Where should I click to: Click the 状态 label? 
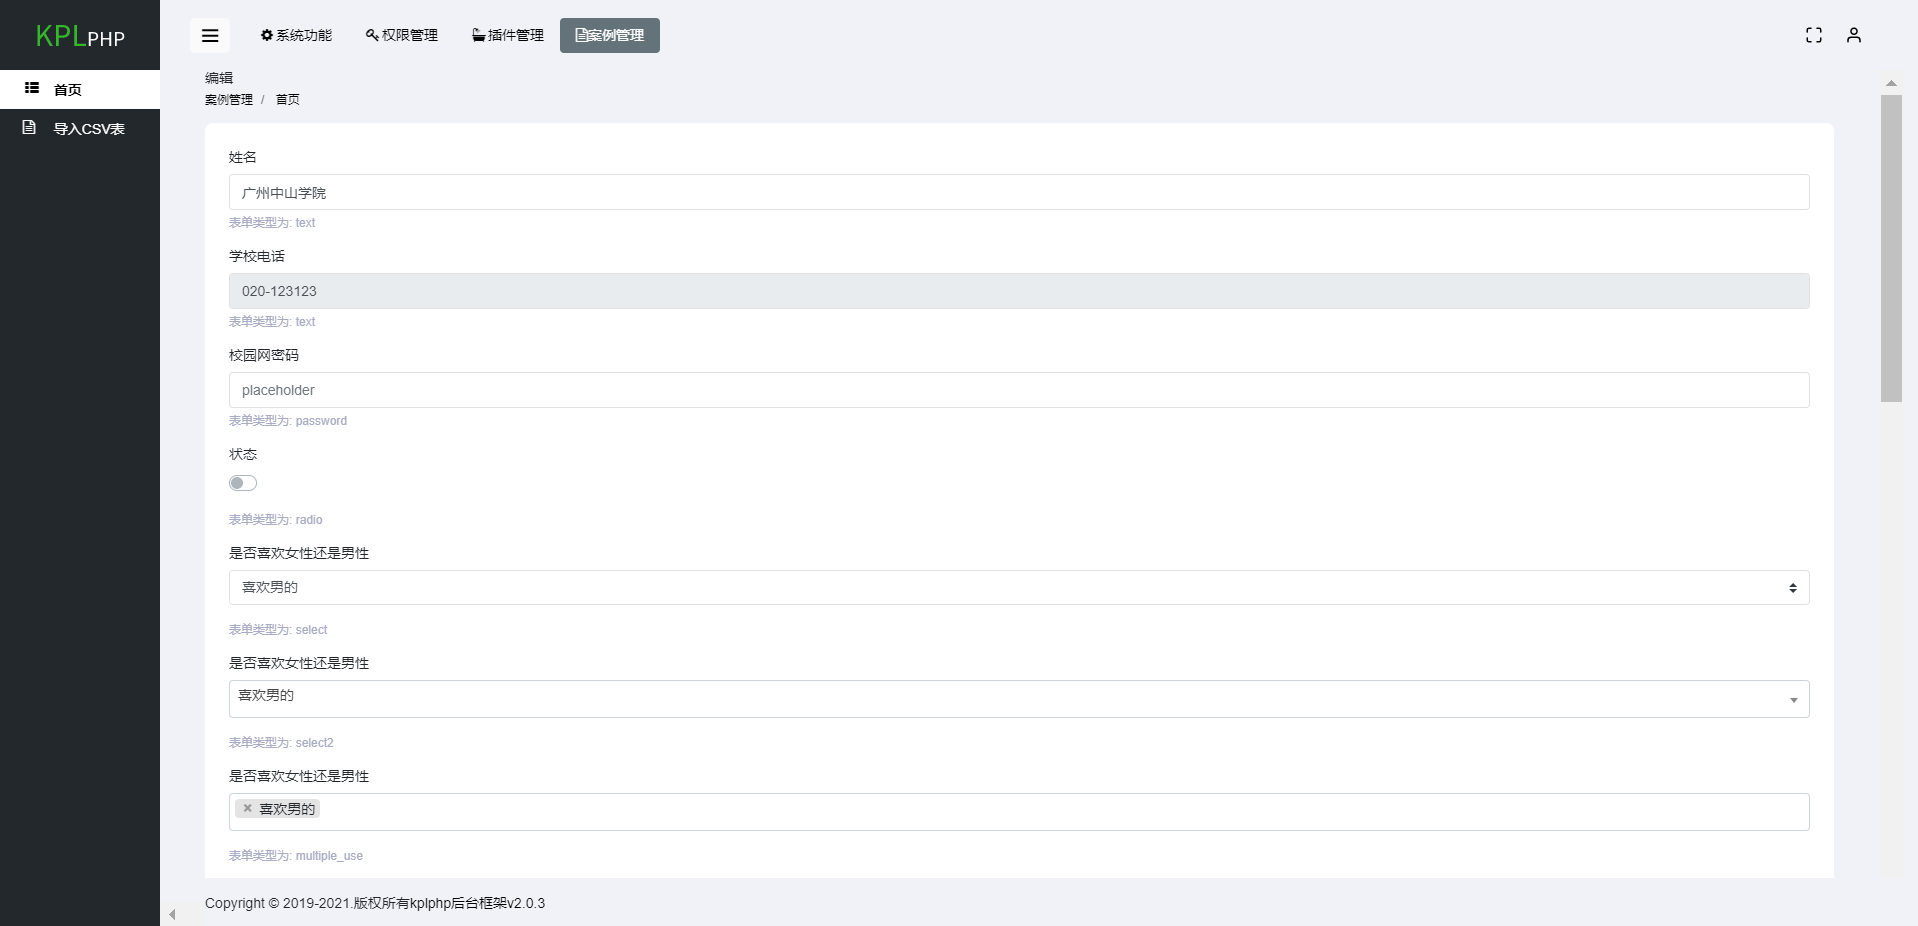click(x=243, y=454)
